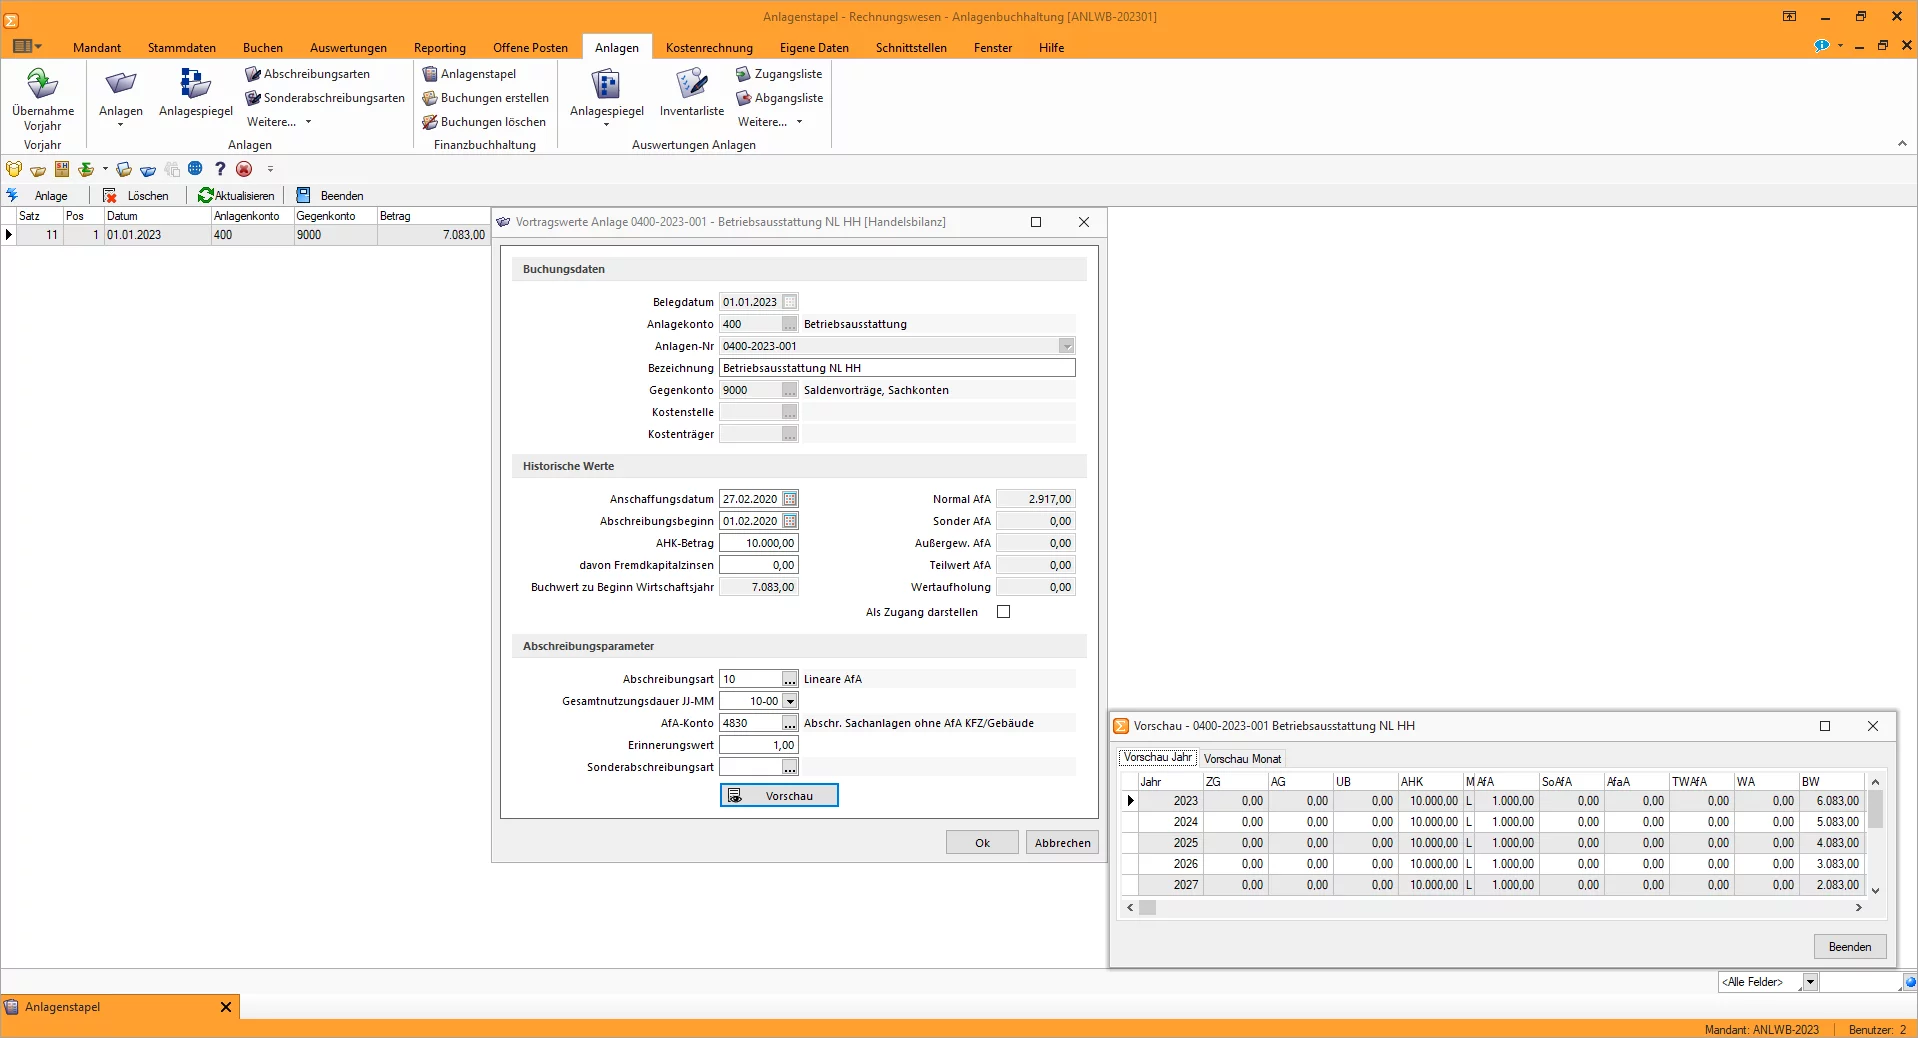This screenshot has width=1918, height=1038.
Task: Open AfA-Konto lookup button
Action: coord(790,723)
